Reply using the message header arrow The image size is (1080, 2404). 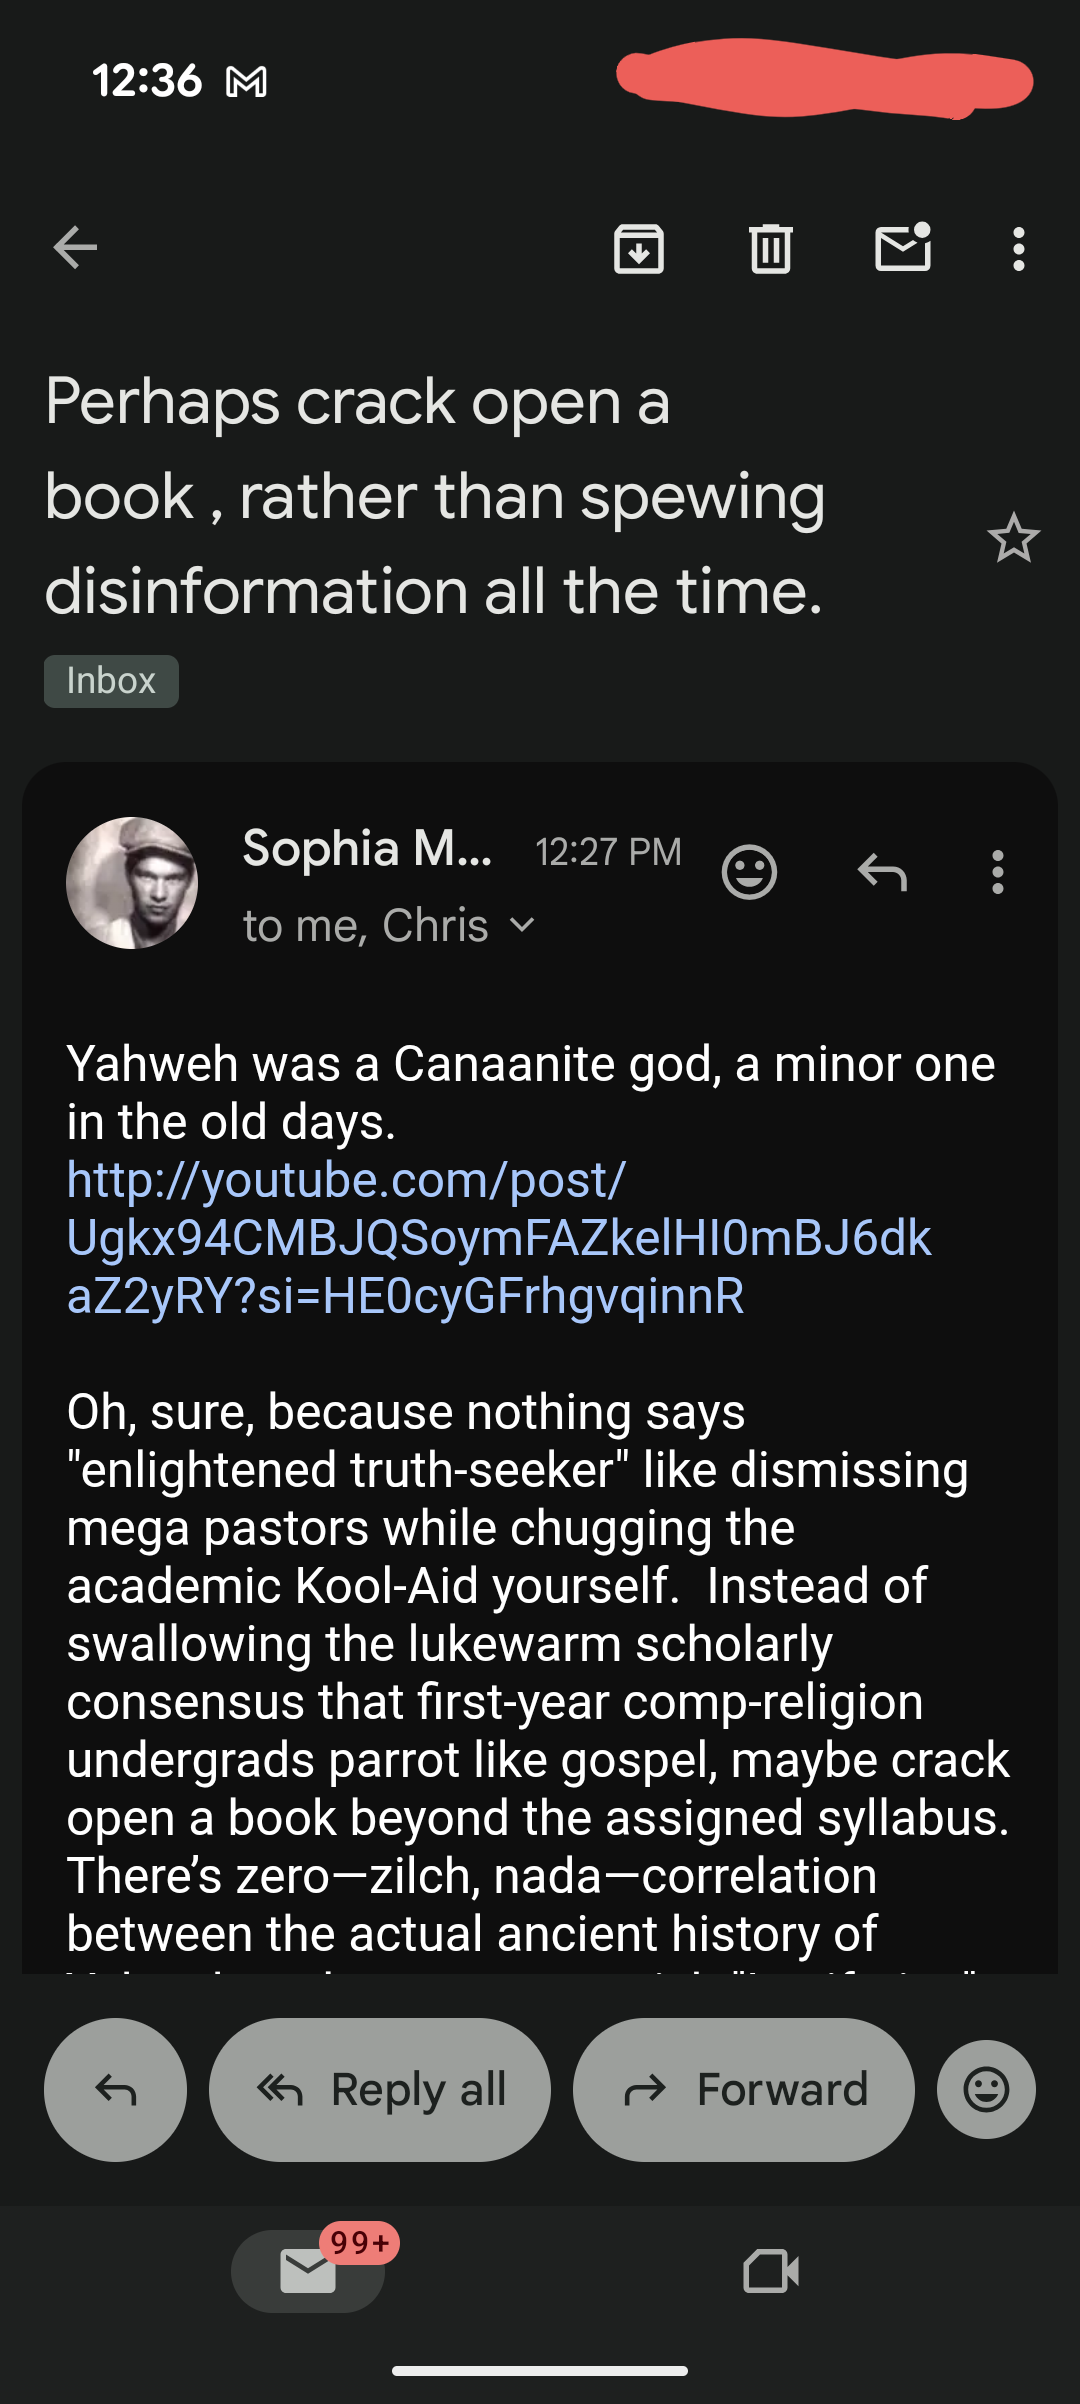(x=882, y=872)
